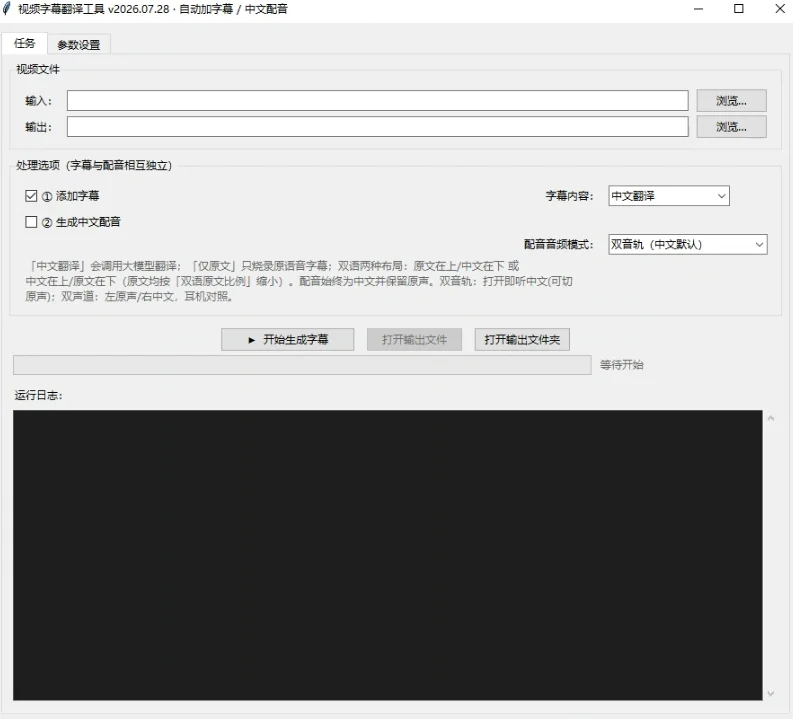
Task: Browse for the output video file
Action: [x=731, y=126]
